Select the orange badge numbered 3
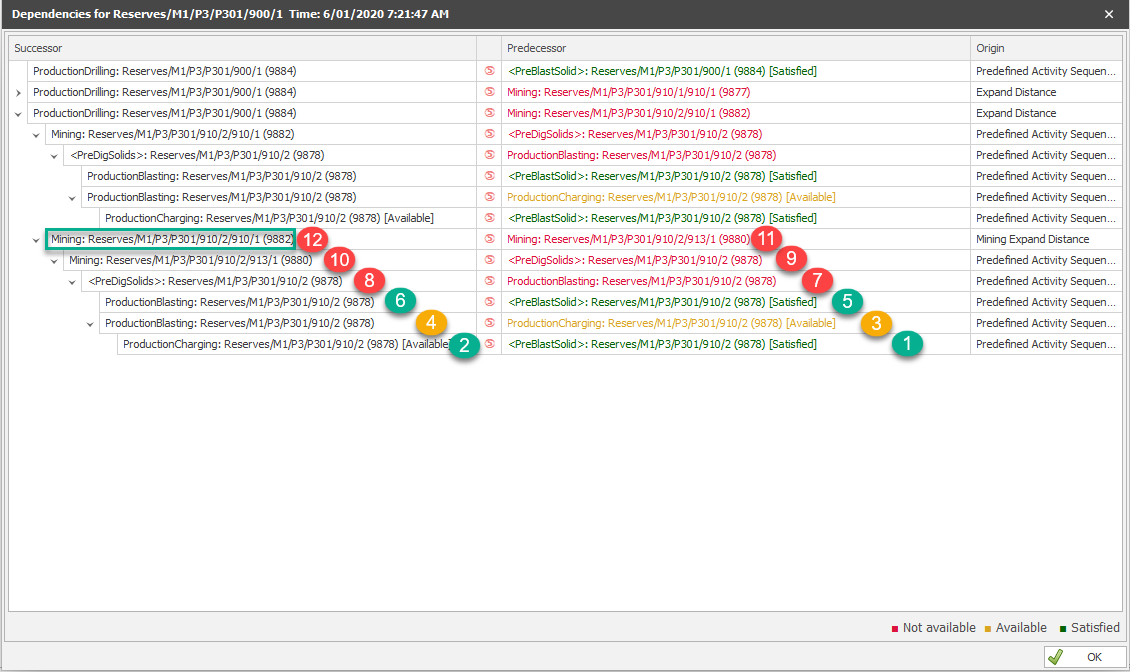1130x672 pixels. [876, 324]
